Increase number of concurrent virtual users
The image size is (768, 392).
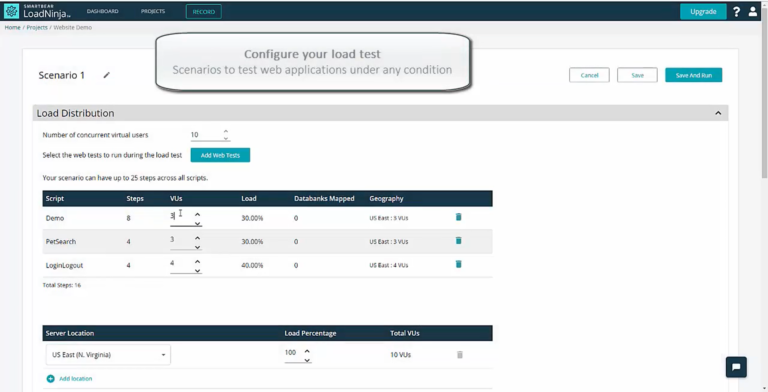coord(226,131)
